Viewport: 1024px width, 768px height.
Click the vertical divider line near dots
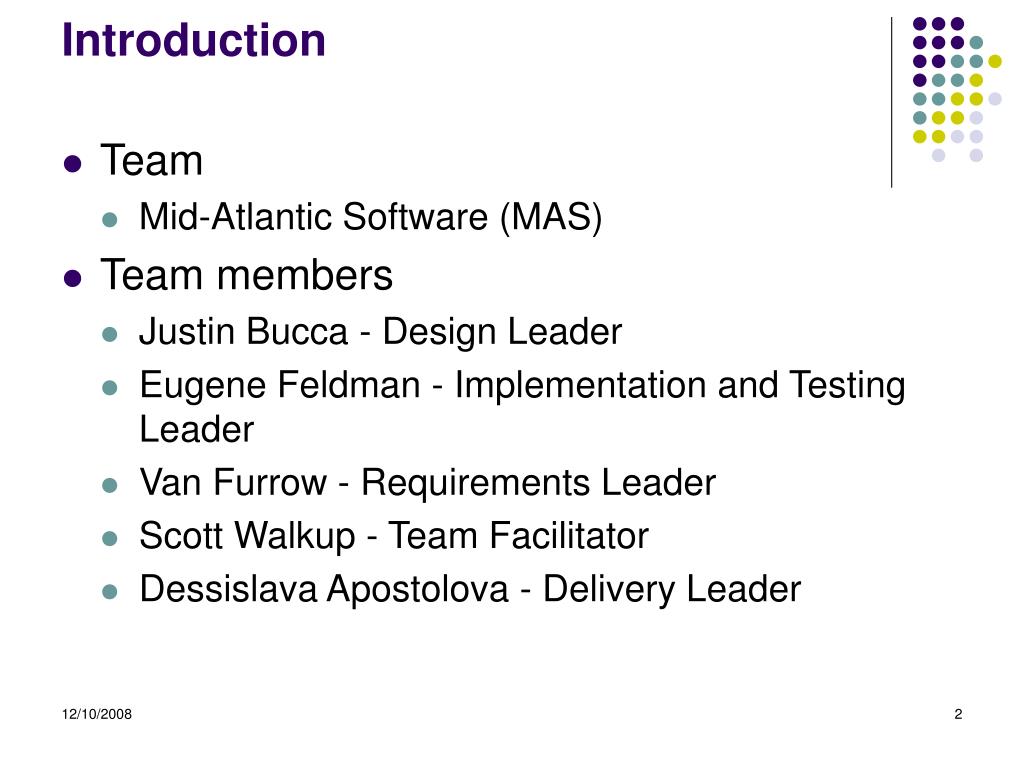(891, 103)
